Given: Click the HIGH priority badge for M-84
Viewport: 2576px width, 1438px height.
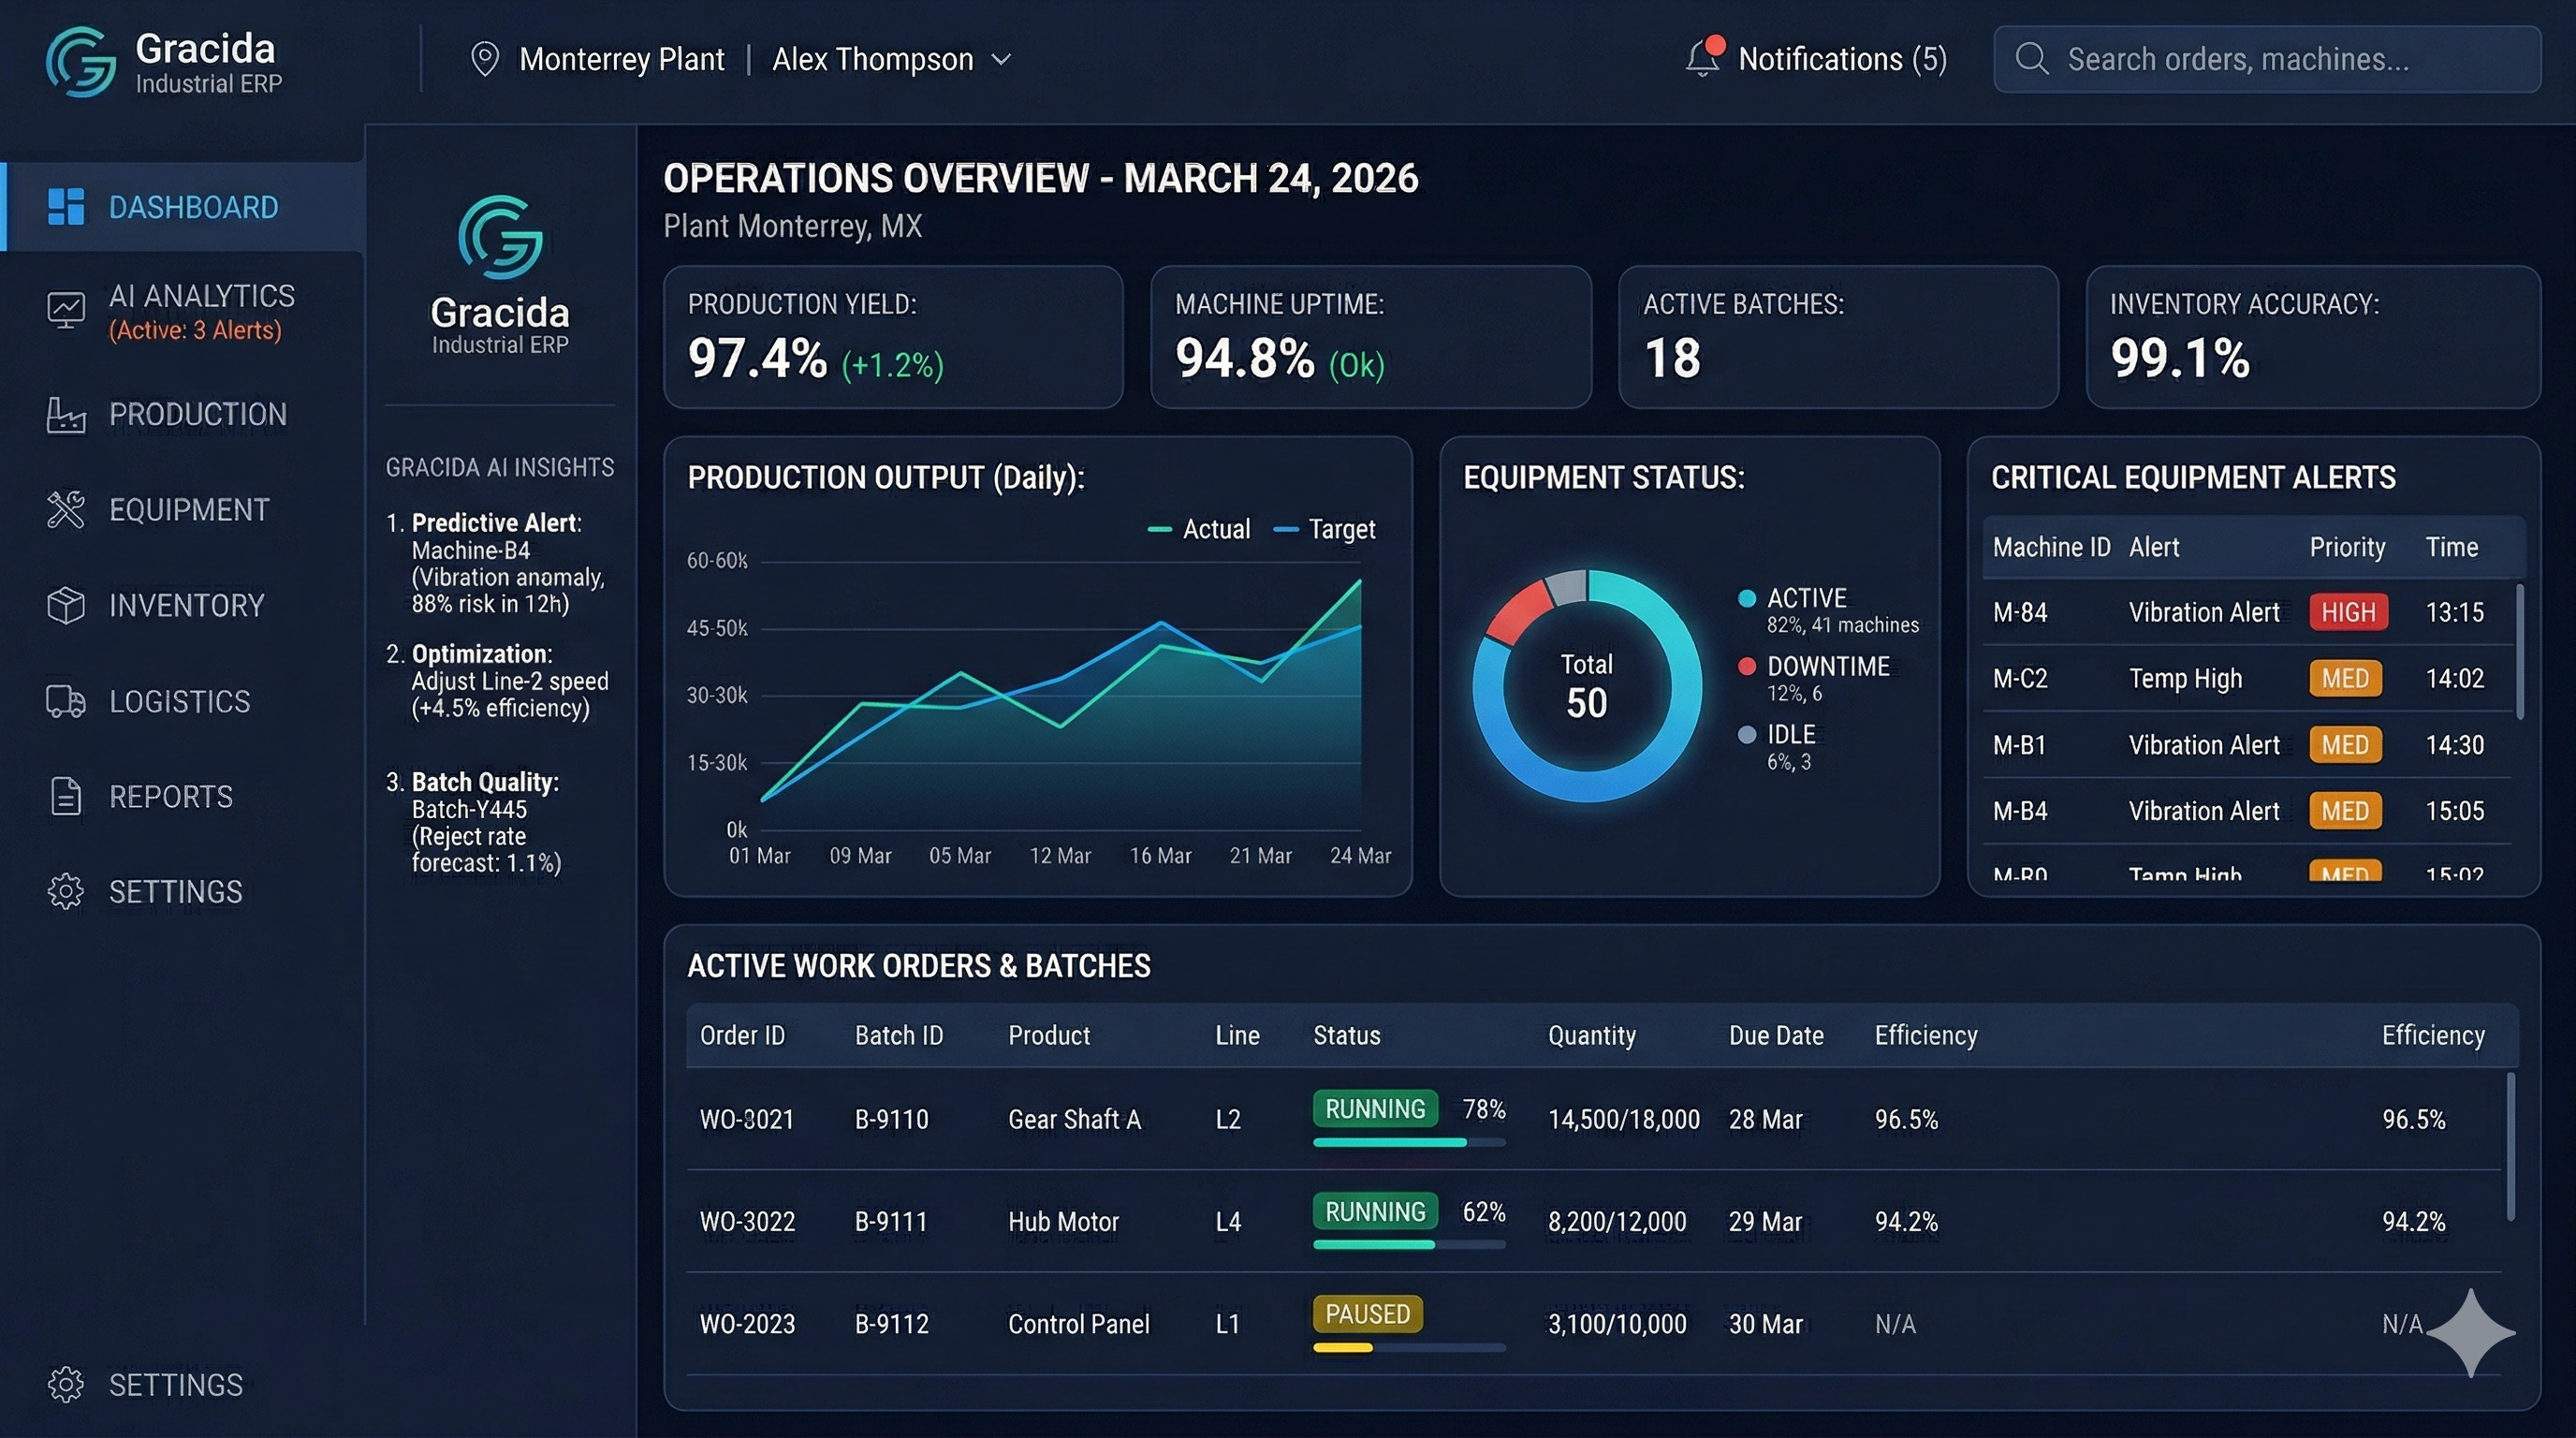Looking at the screenshot, I should 2347,612.
